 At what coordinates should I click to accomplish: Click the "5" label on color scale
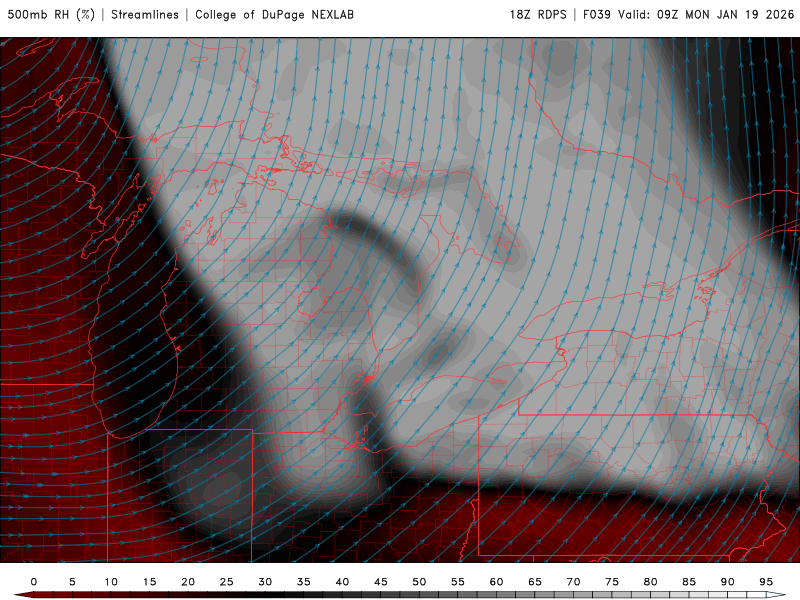pos(72,582)
